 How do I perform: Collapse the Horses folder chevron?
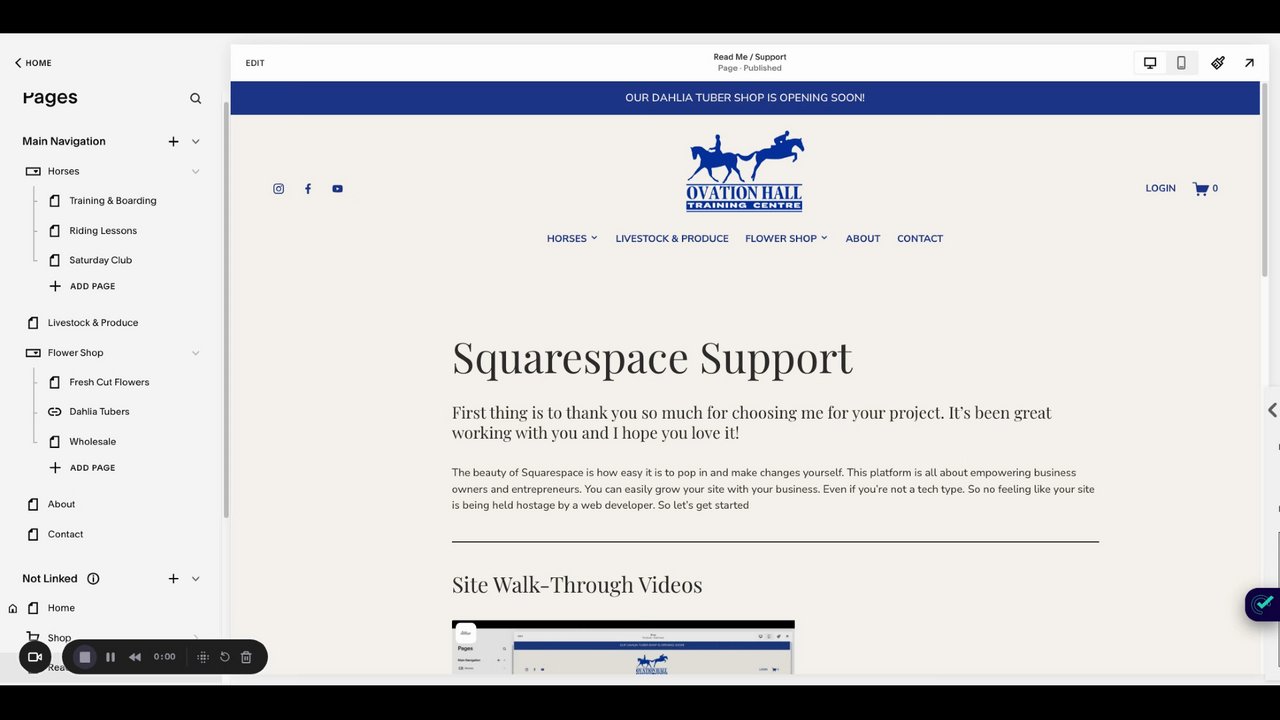196,171
